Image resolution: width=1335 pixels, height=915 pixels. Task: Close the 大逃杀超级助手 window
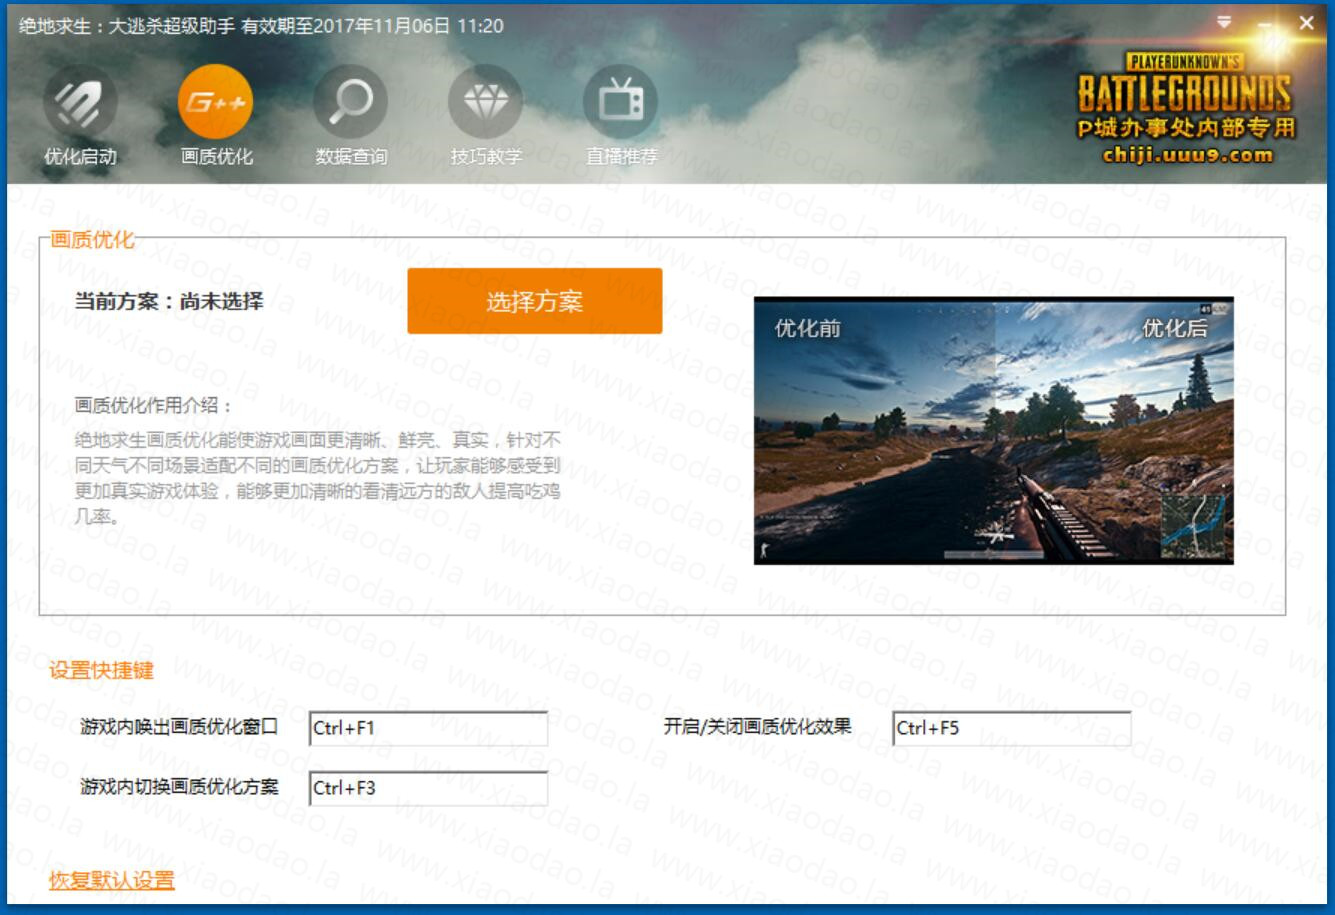click(x=1306, y=23)
